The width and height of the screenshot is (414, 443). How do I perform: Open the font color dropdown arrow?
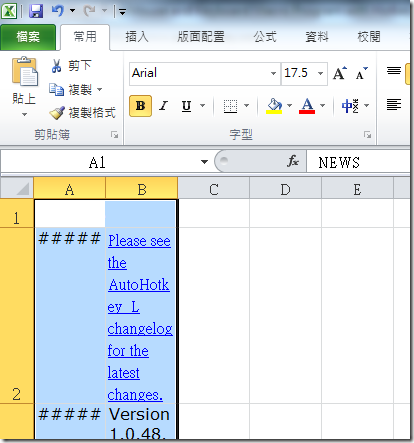coord(322,106)
